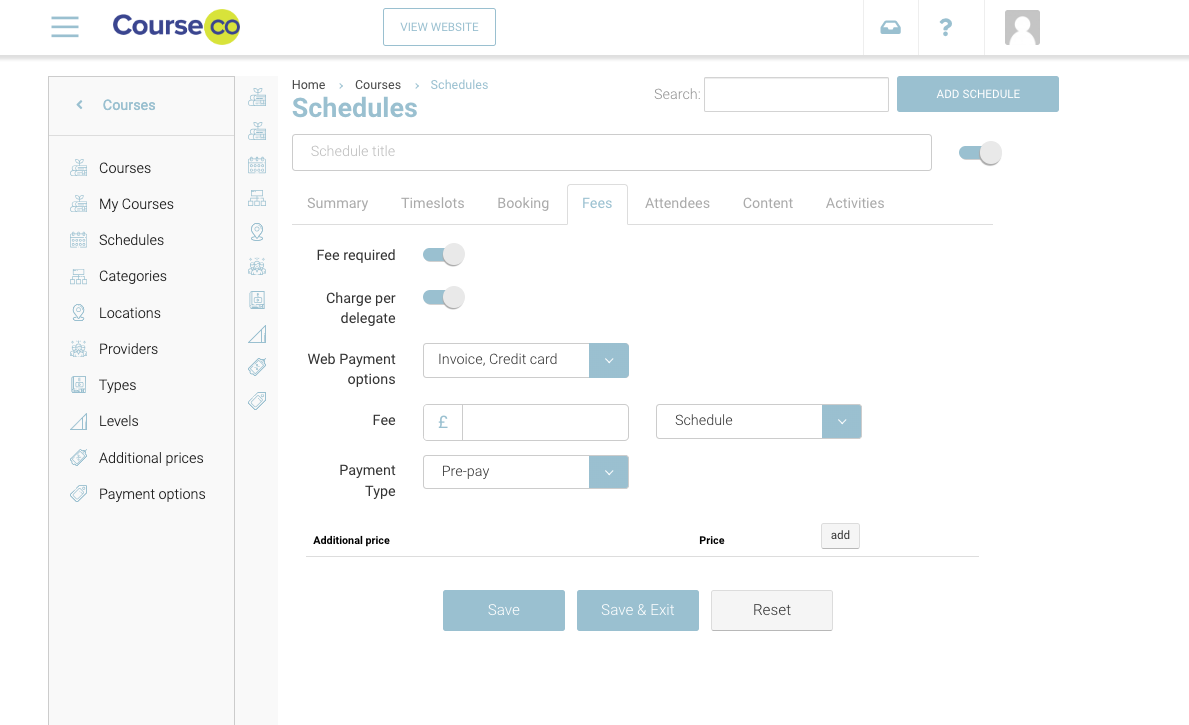The image size is (1189, 725).
Task: Open the user profile avatar
Action: click(x=1022, y=27)
